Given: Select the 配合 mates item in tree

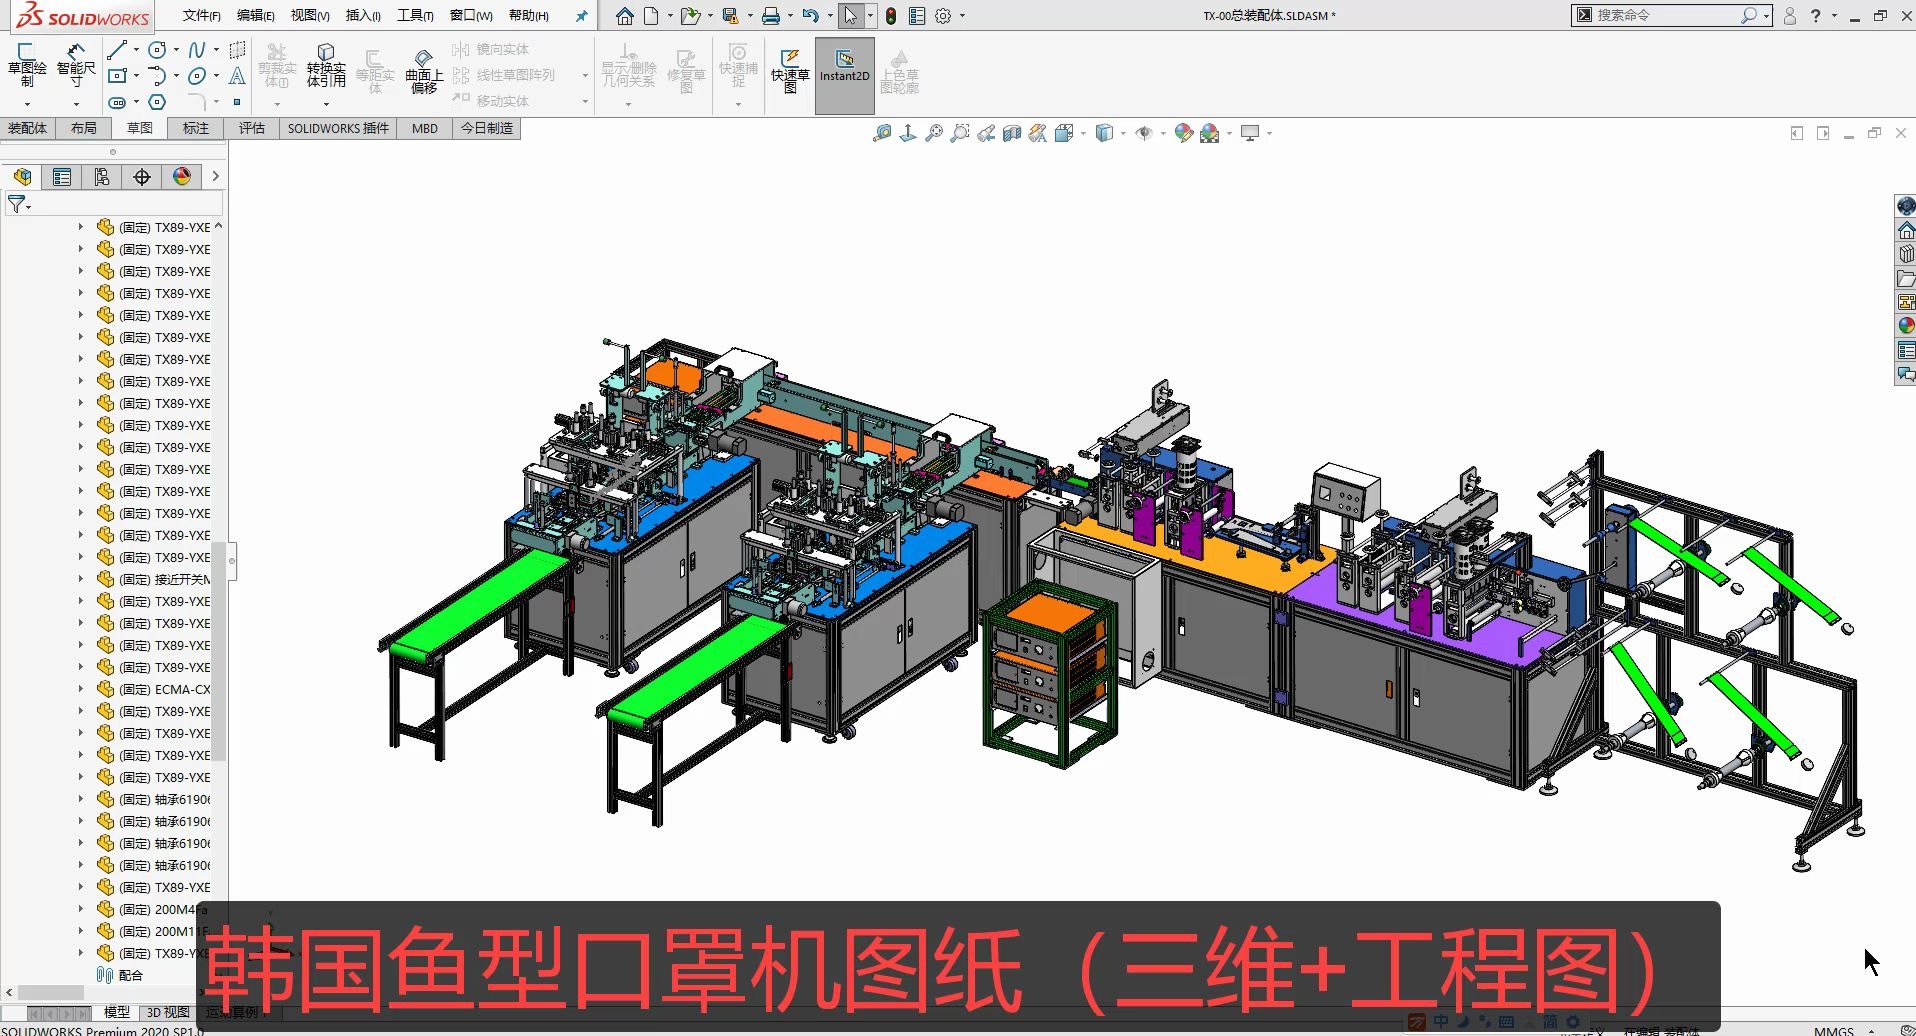Looking at the screenshot, I should point(131,975).
